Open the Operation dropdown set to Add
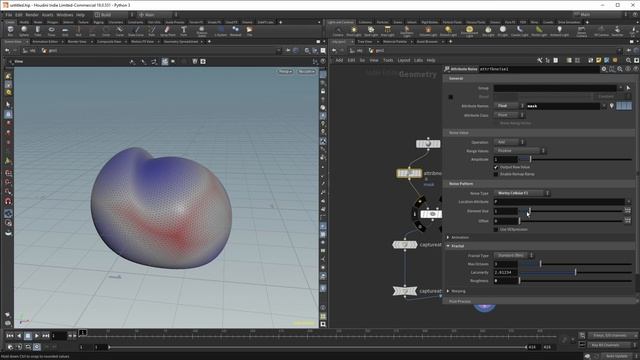This screenshot has width=640, height=360. 509,142
